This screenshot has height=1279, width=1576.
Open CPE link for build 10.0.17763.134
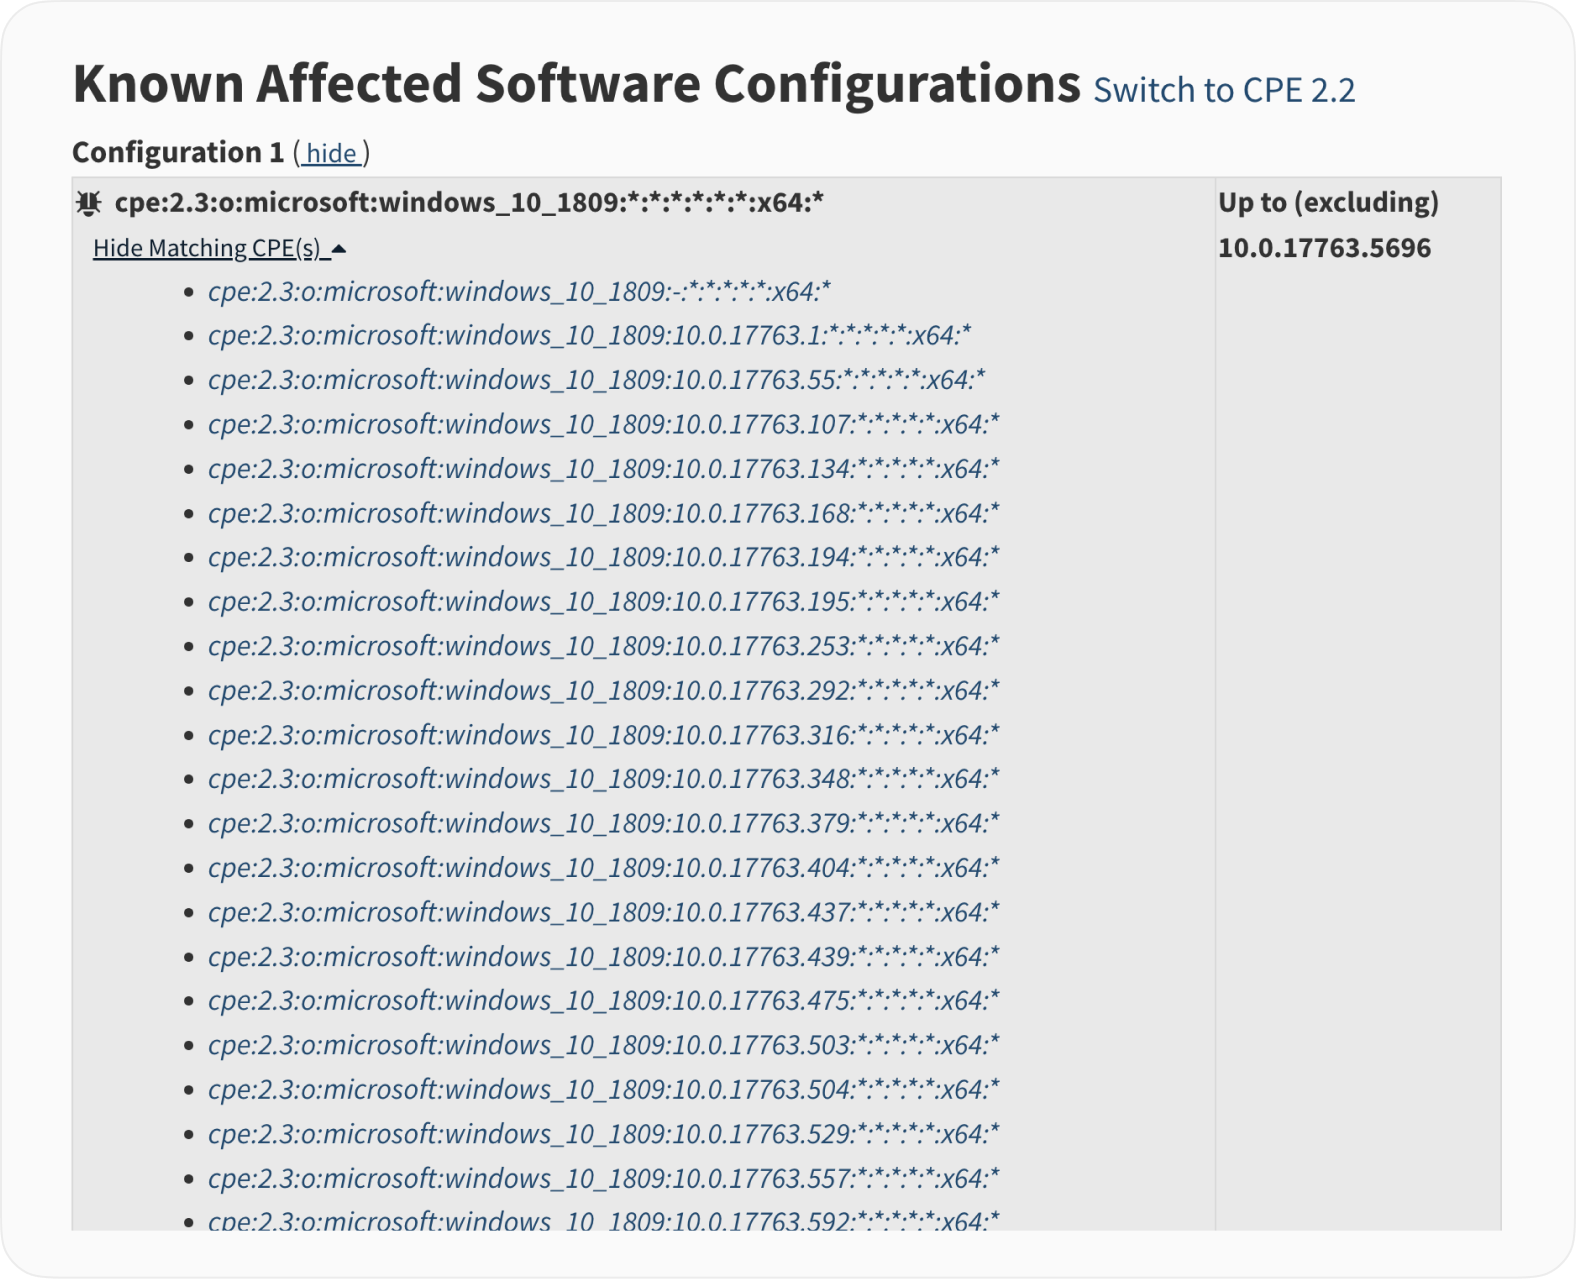tap(603, 469)
